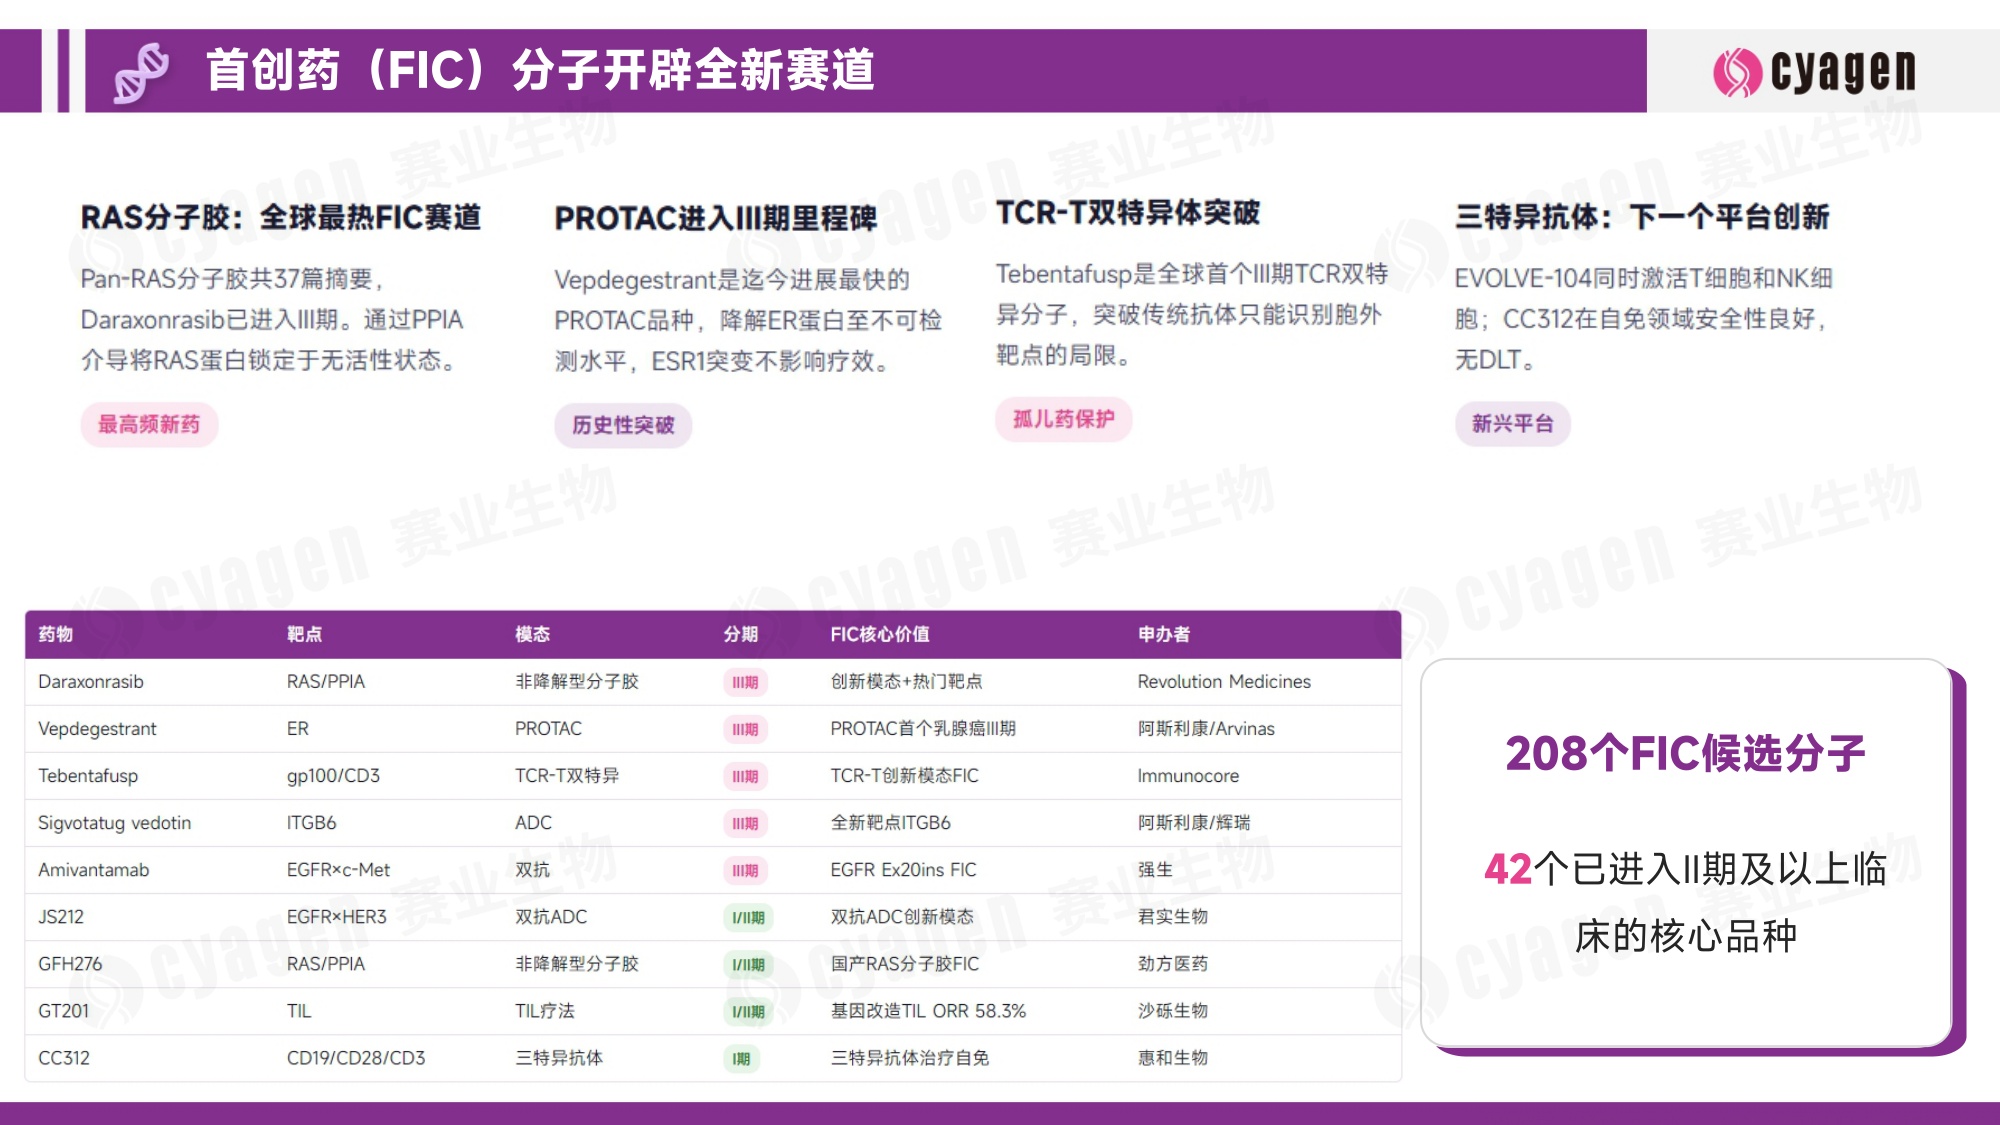The width and height of the screenshot is (2000, 1125).
Task: Select the TCR-T双特异体突破 heading
Action: click(x=1128, y=212)
